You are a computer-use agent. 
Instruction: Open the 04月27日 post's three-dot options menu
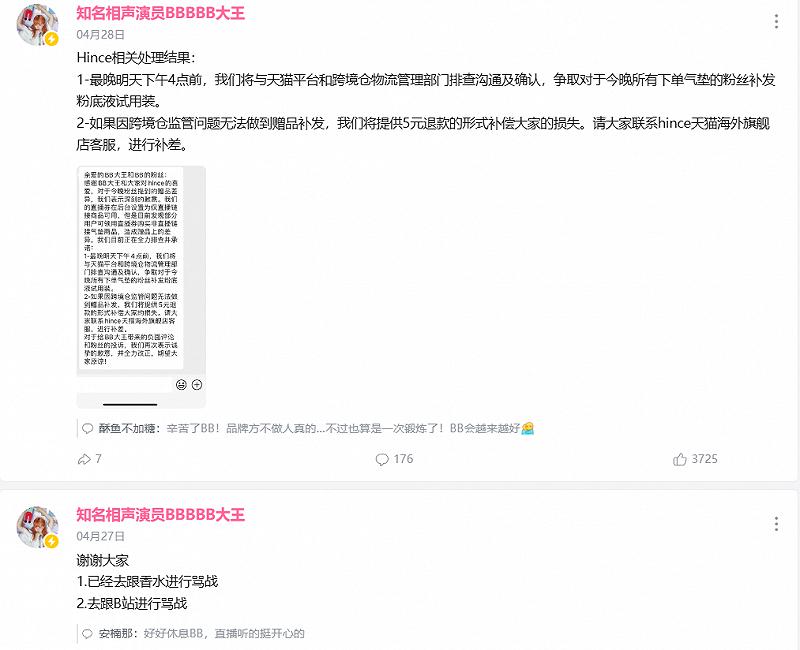coord(776,524)
